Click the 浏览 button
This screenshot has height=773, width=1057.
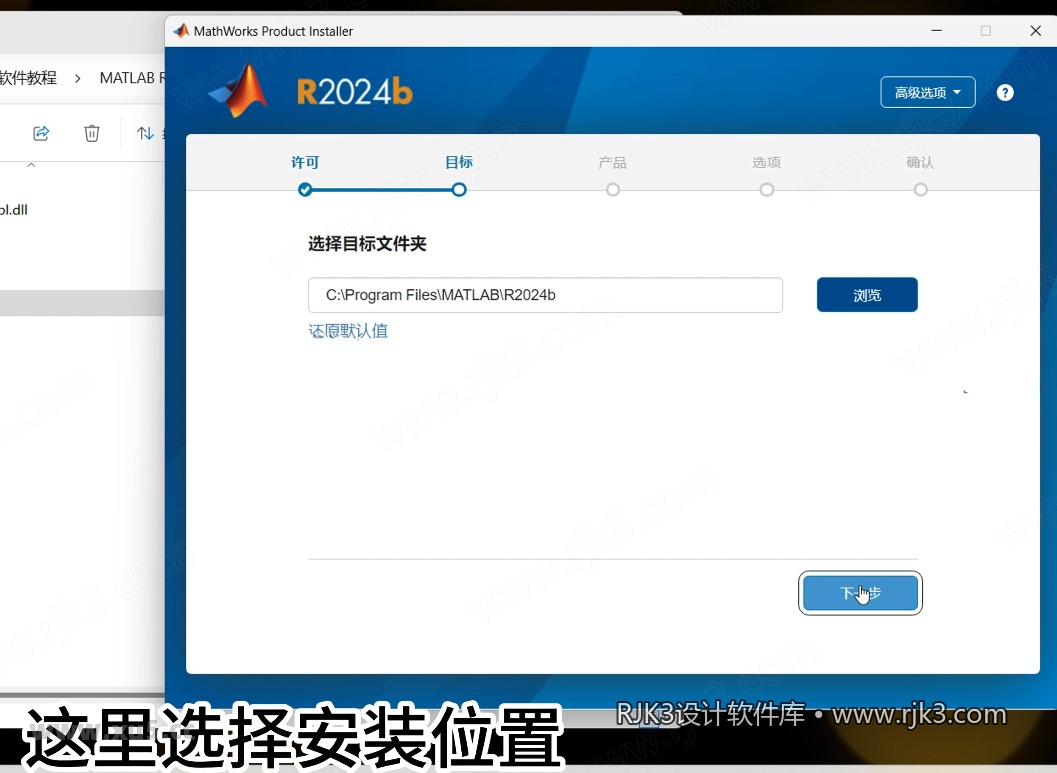tap(867, 295)
